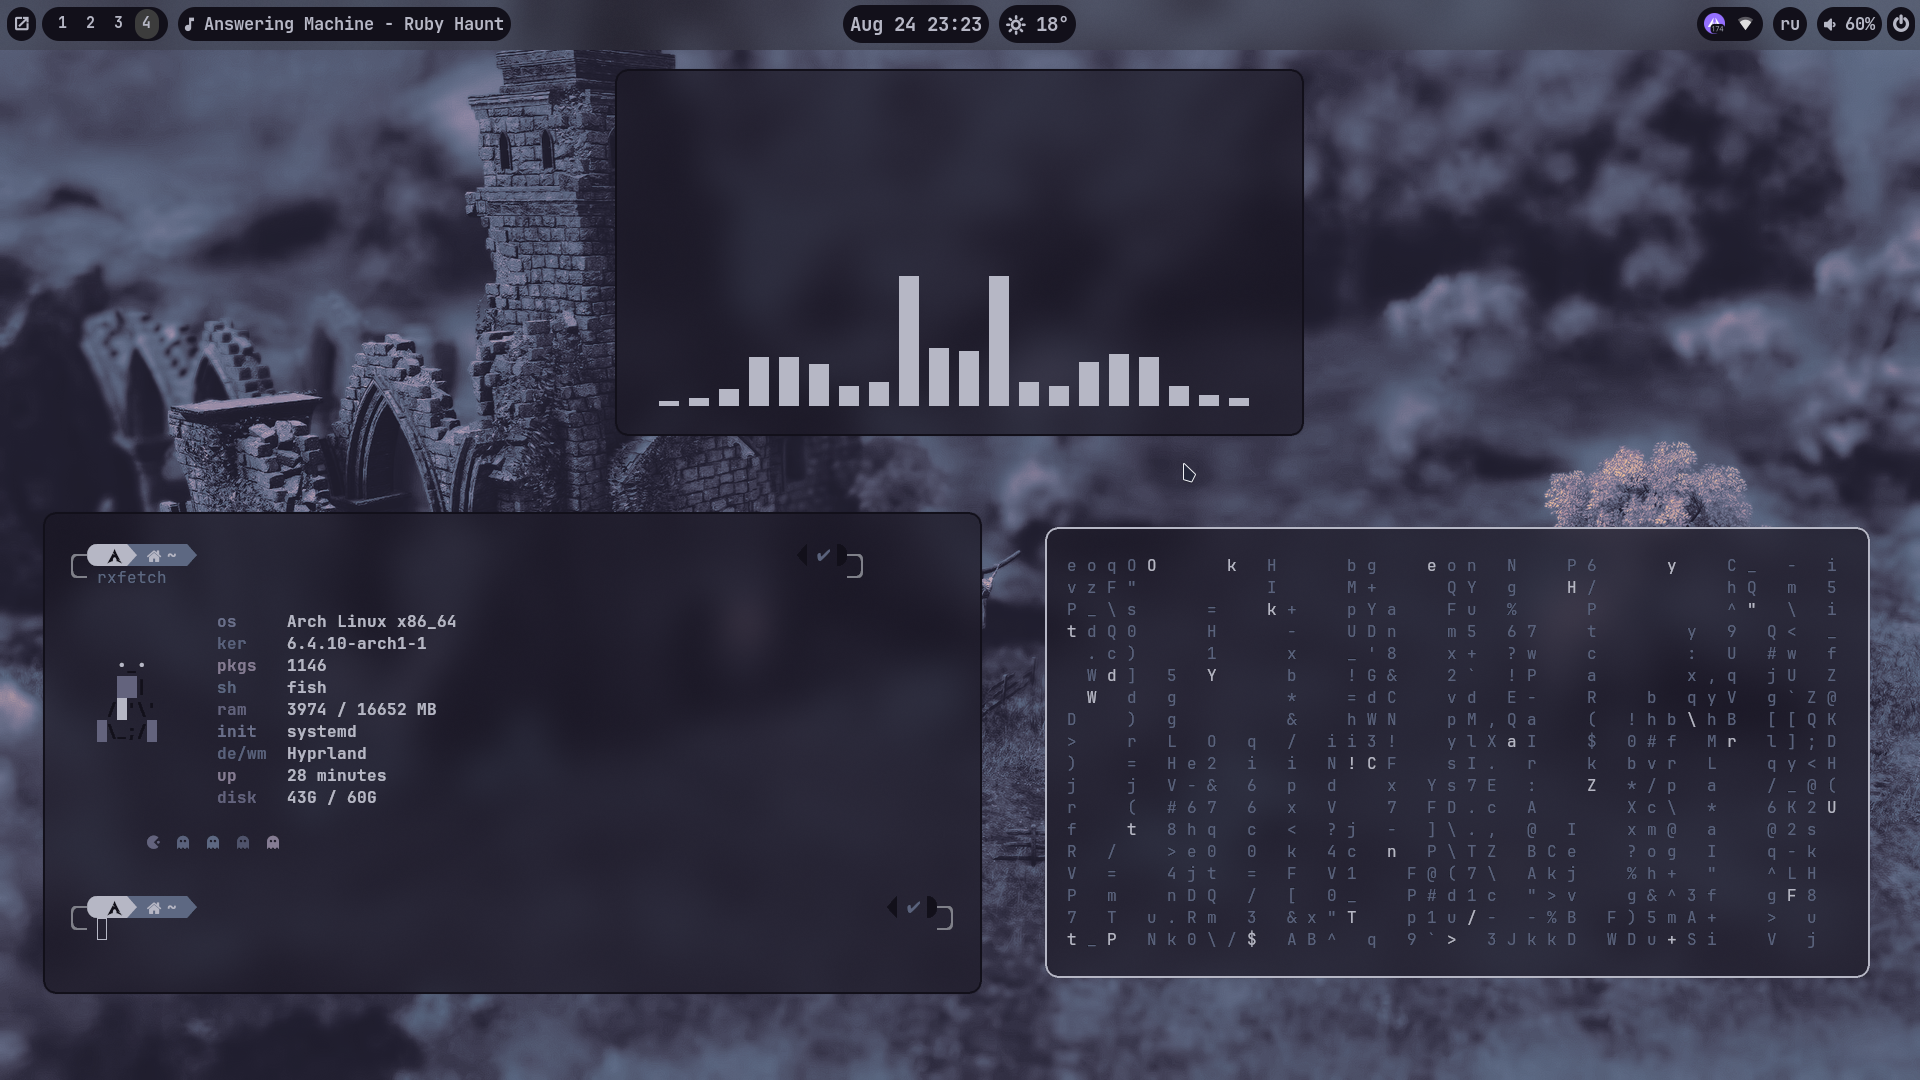
Task: Toggle the ru keyboard layout indicator
Action: pyautogui.click(x=1790, y=24)
